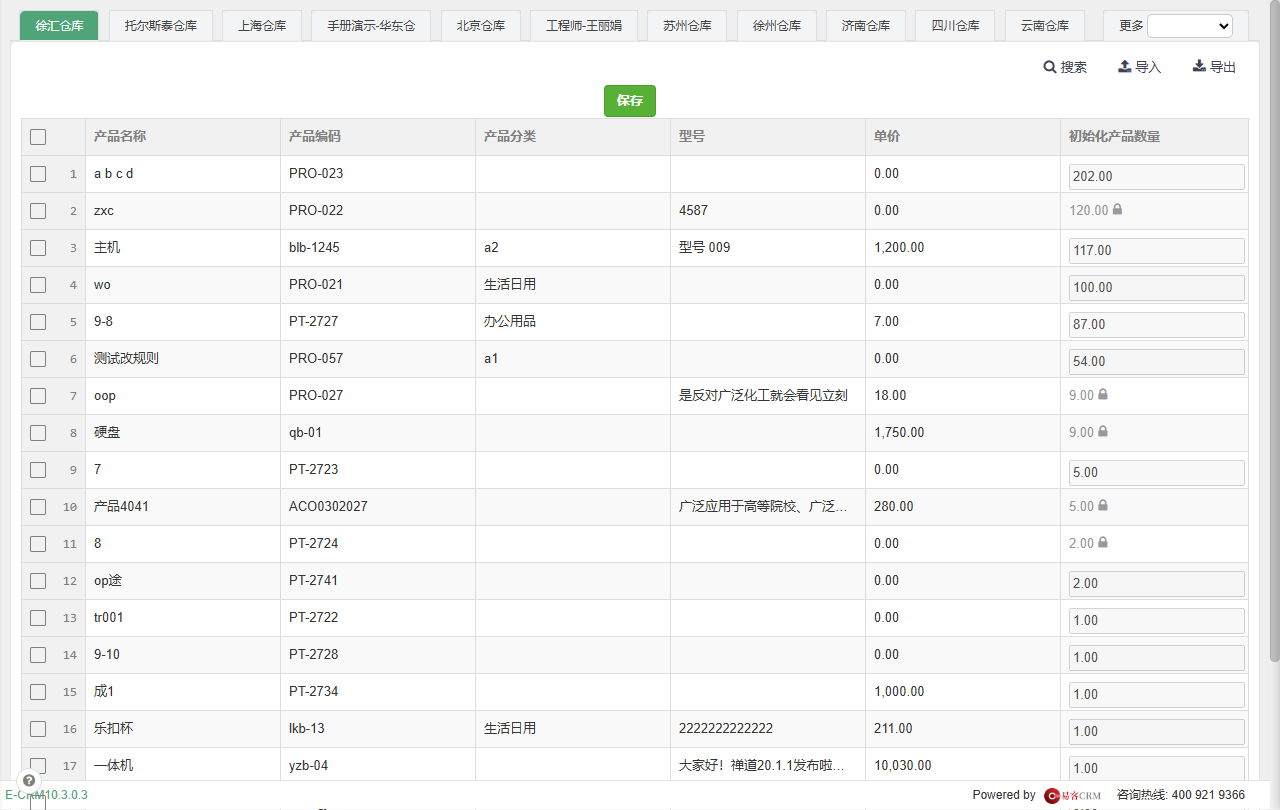The height and width of the screenshot is (810, 1280).
Task: Click the vertical scrollbar on the right
Action: tap(1274, 330)
